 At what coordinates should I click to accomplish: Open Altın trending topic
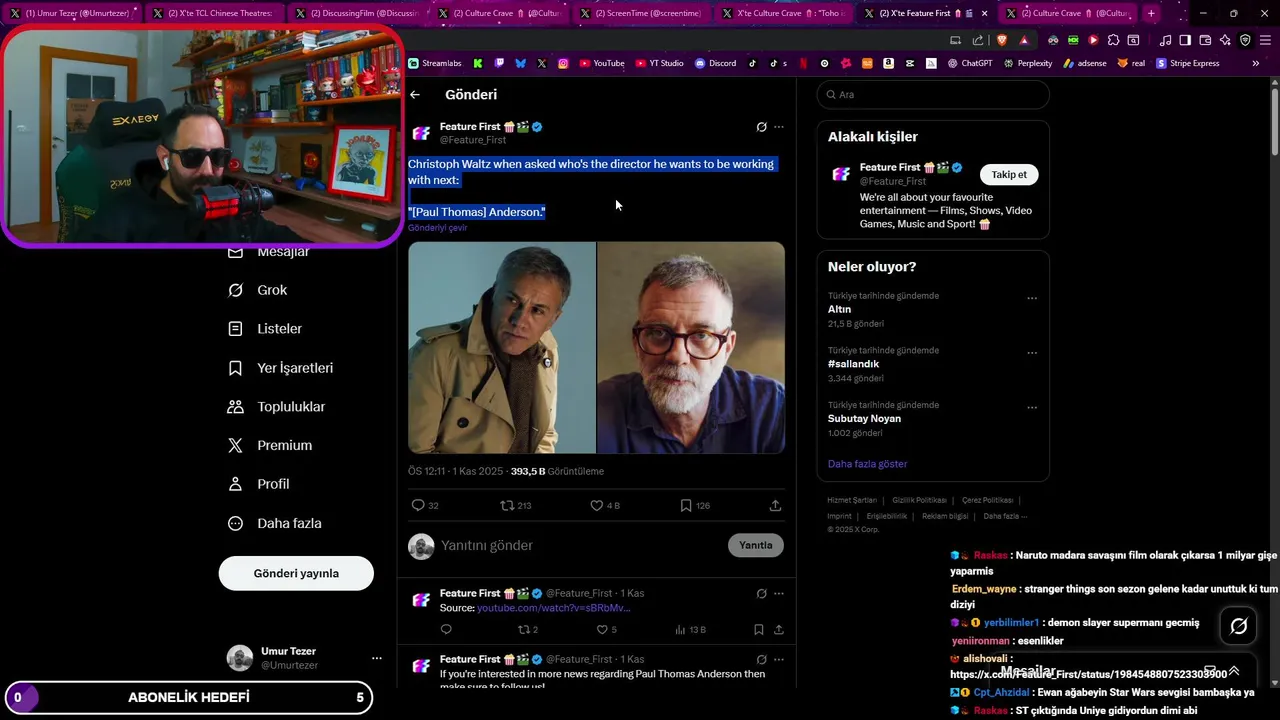(x=839, y=309)
